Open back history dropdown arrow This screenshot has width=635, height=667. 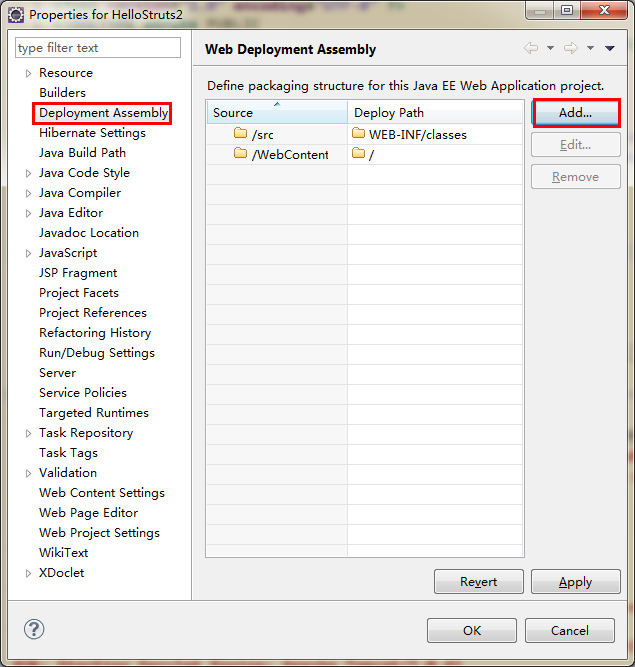click(550, 48)
